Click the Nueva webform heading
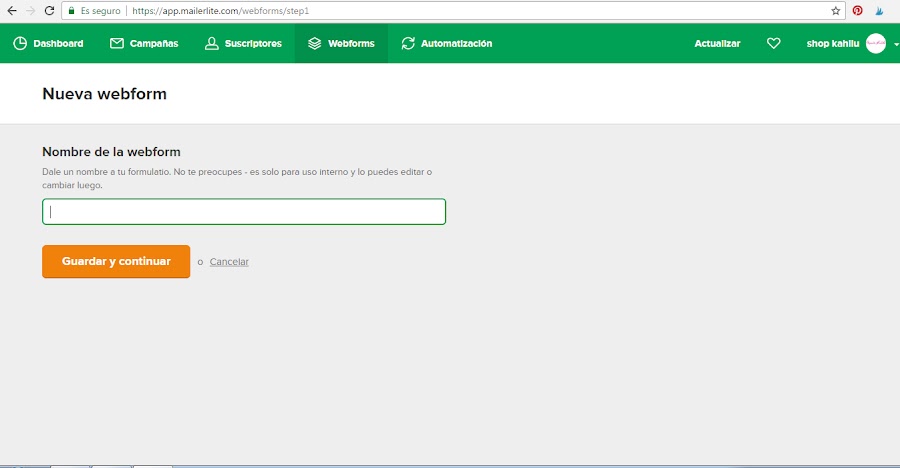 pyautogui.click(x=104, y=94)
